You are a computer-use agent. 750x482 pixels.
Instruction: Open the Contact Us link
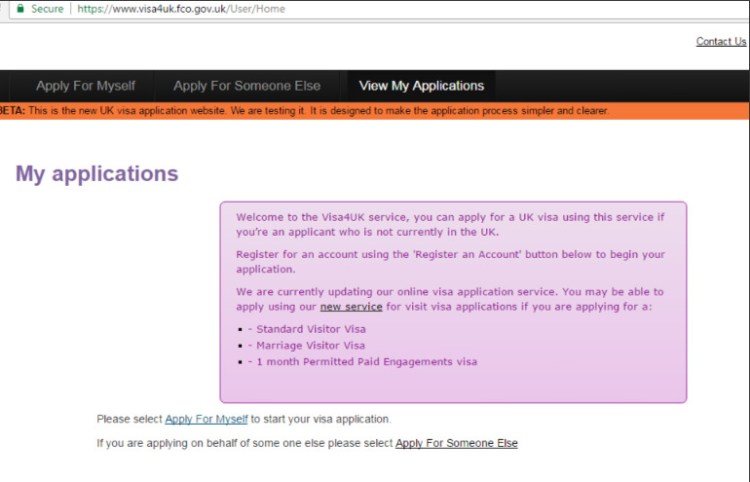(721, 41)
